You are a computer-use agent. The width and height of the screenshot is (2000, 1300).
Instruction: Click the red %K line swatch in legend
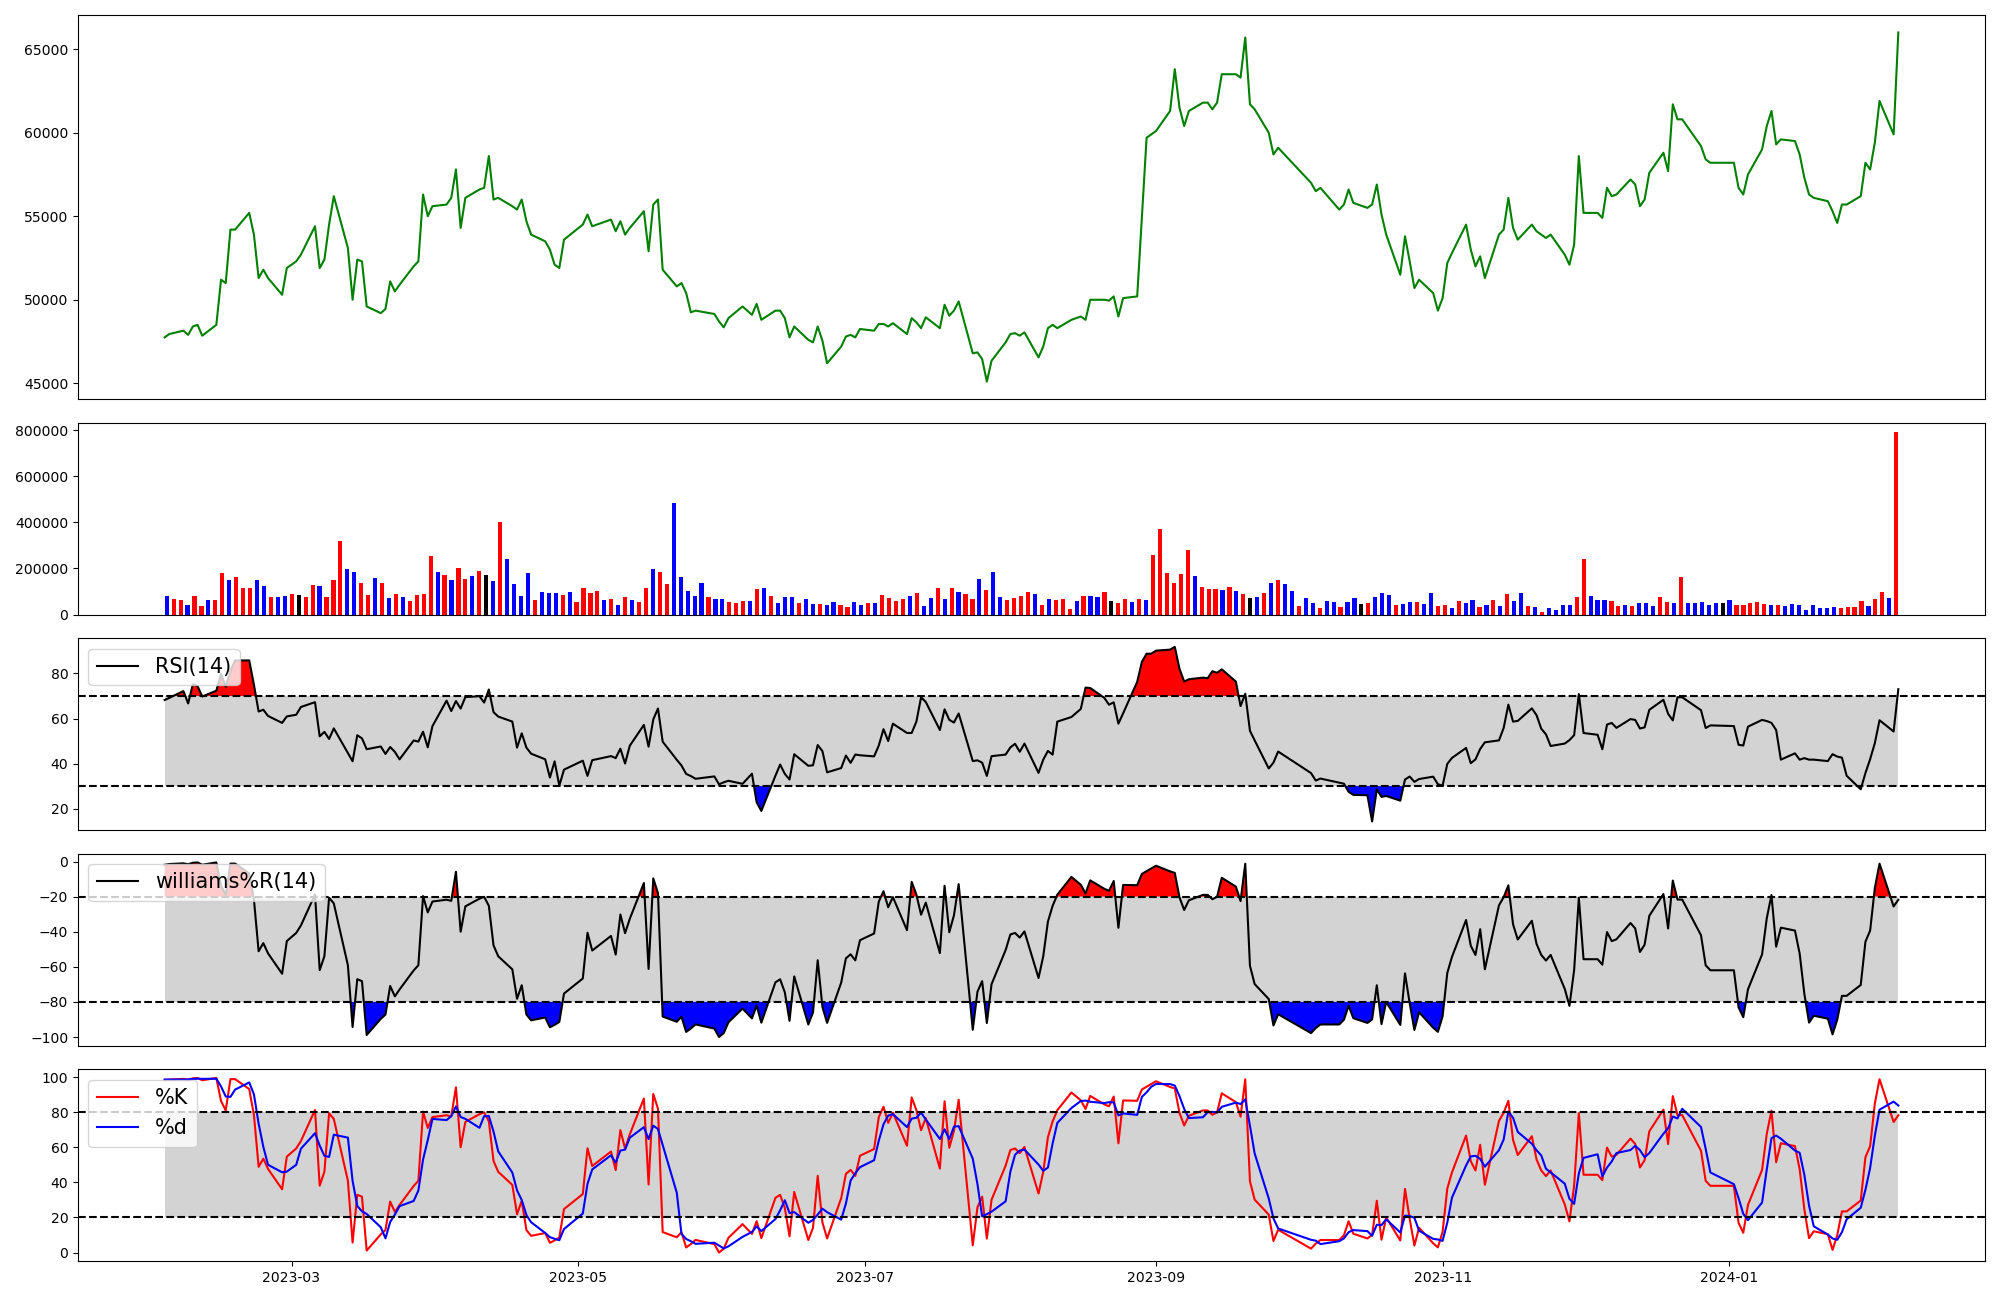click(x=118, y=1097)
